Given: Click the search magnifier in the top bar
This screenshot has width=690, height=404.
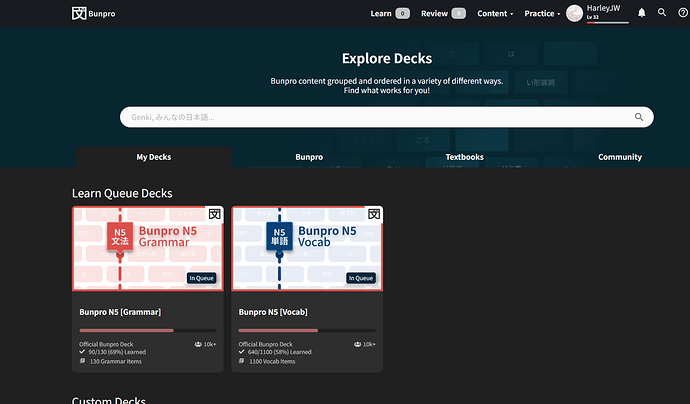Looking at the screenshot, I should [661, 13].
